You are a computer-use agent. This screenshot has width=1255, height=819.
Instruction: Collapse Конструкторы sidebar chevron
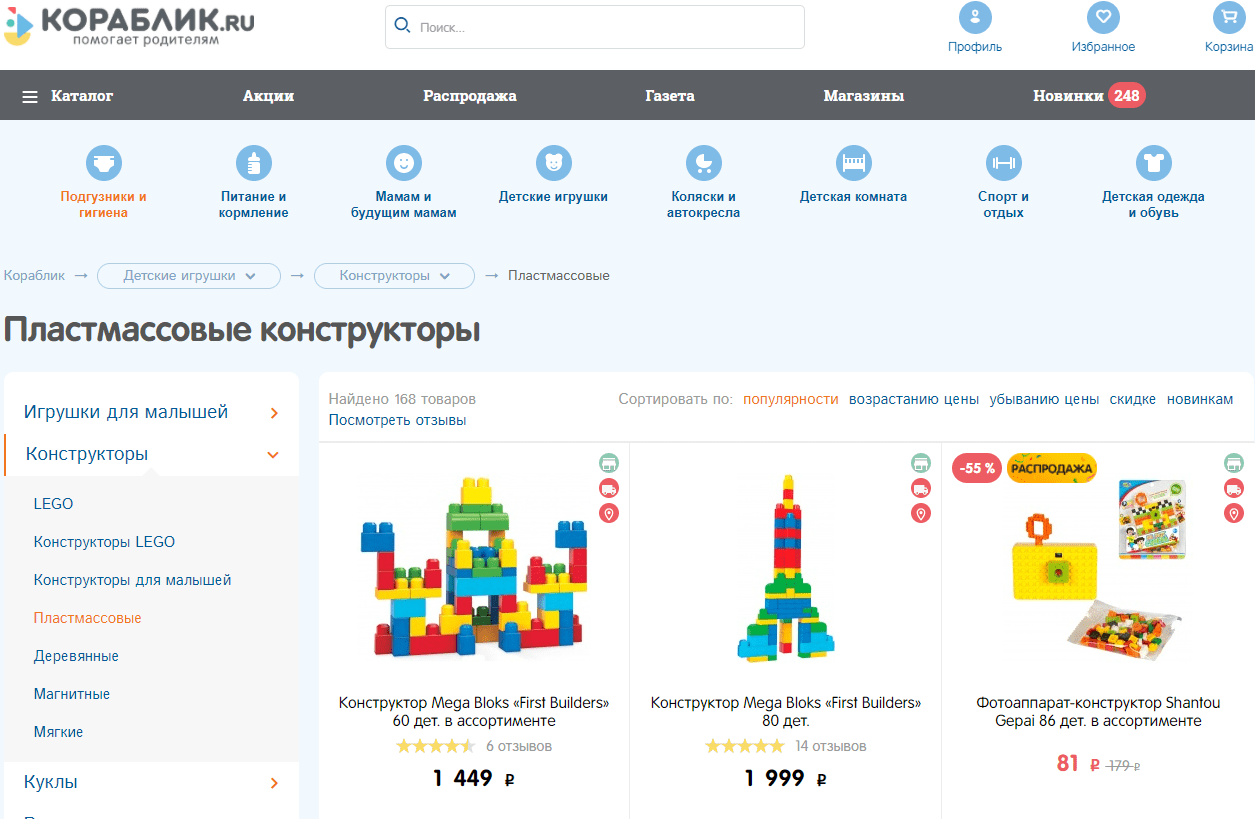click(x=273, y=455)
